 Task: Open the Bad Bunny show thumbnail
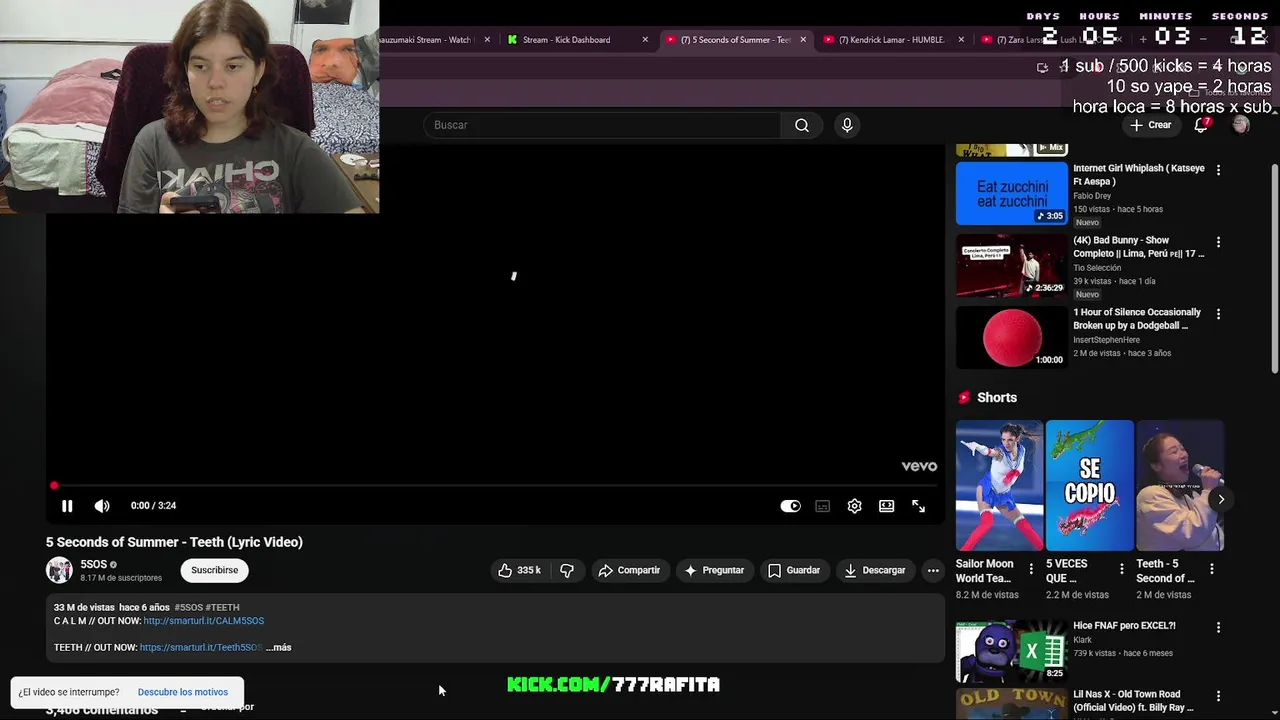(1011, 266)
